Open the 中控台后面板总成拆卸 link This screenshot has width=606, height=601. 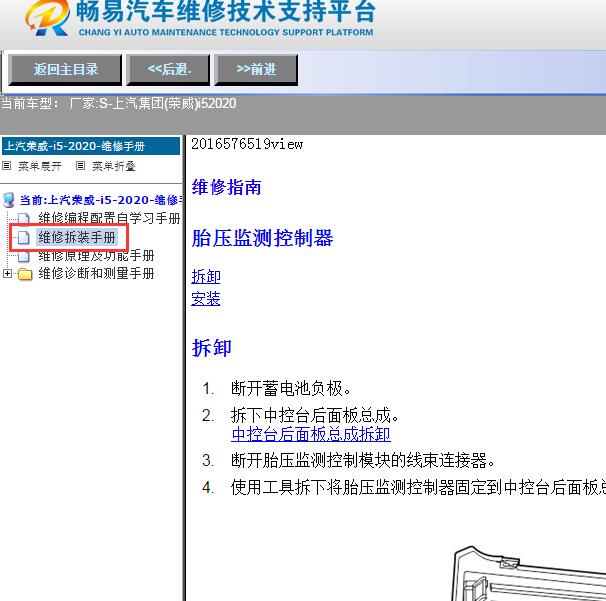pyautogui.click(x=311, y=434)
